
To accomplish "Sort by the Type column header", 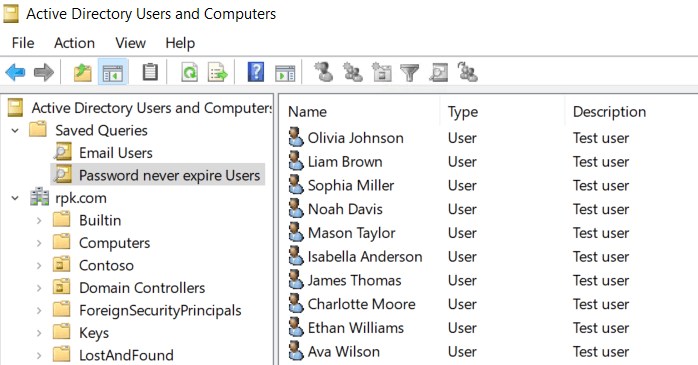I will tap(463, 112).
